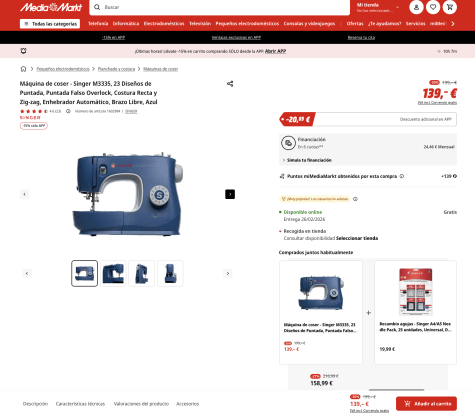Open the wishlist heart icon
The image size is (475, 414).
433,7
